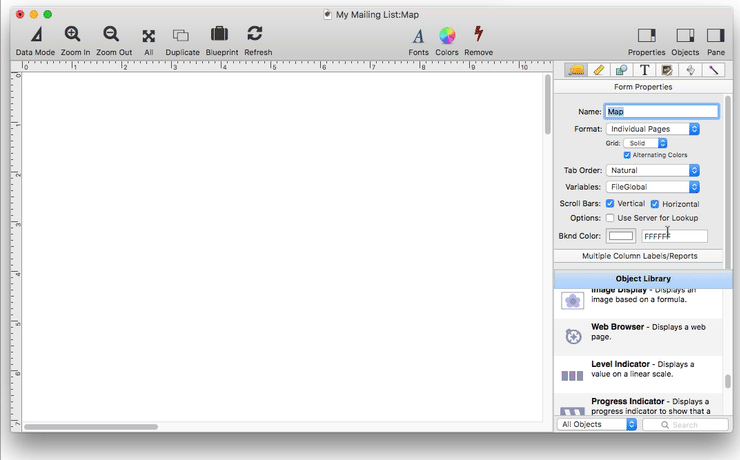Select the diamond-shaped inspector tab
740x460 pixels.
coord(690,70)
